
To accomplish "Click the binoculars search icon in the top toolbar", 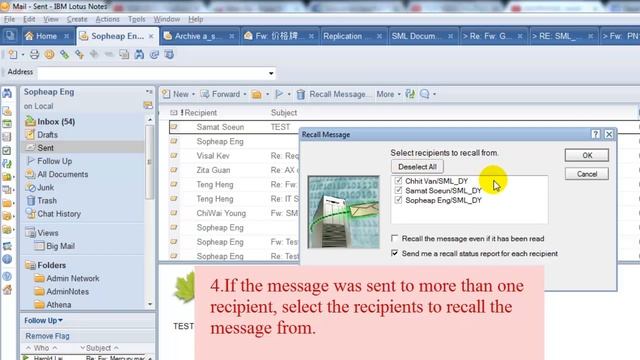I will point(139,54).
